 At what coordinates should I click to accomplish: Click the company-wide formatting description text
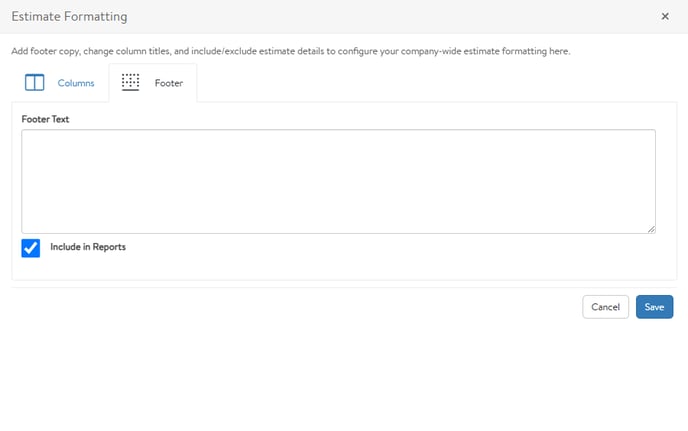click(x=290, y=51)
